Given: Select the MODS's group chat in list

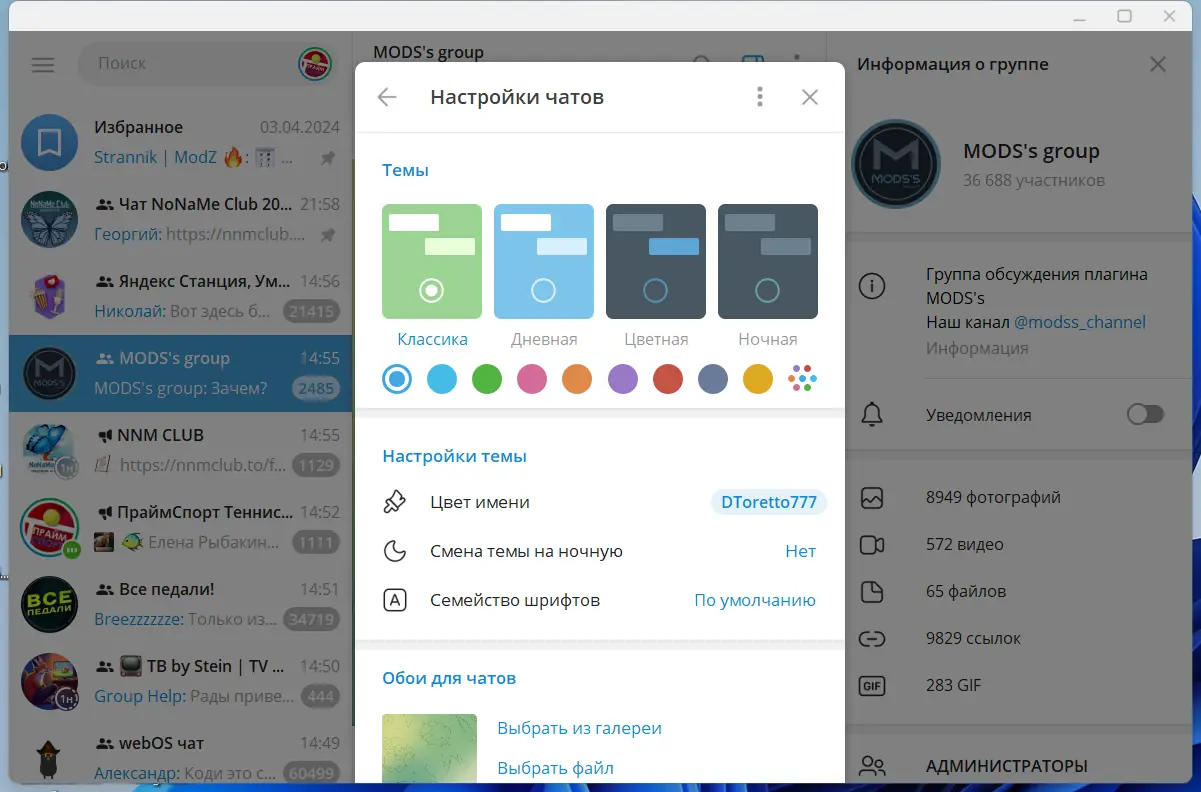Looking at the screenshot, I should (180, 373).
